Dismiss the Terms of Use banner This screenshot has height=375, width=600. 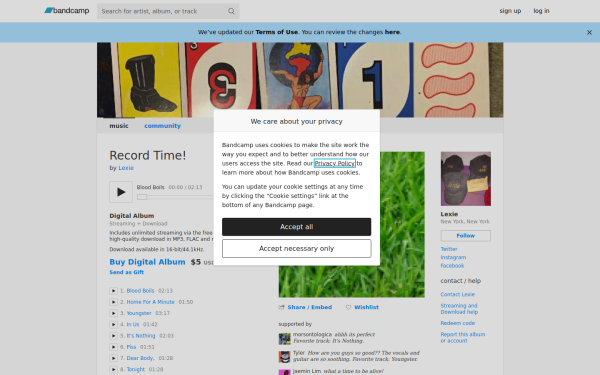pos(589,33)
